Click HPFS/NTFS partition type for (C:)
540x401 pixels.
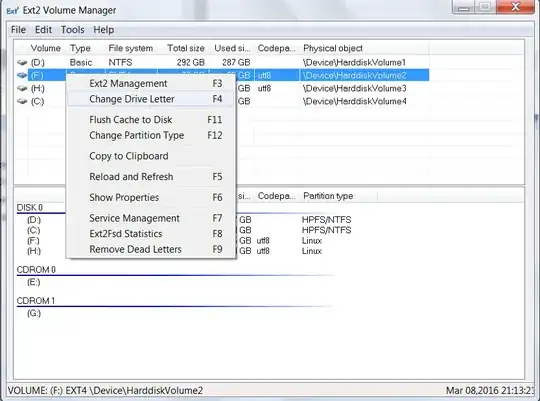click(326, 230)
